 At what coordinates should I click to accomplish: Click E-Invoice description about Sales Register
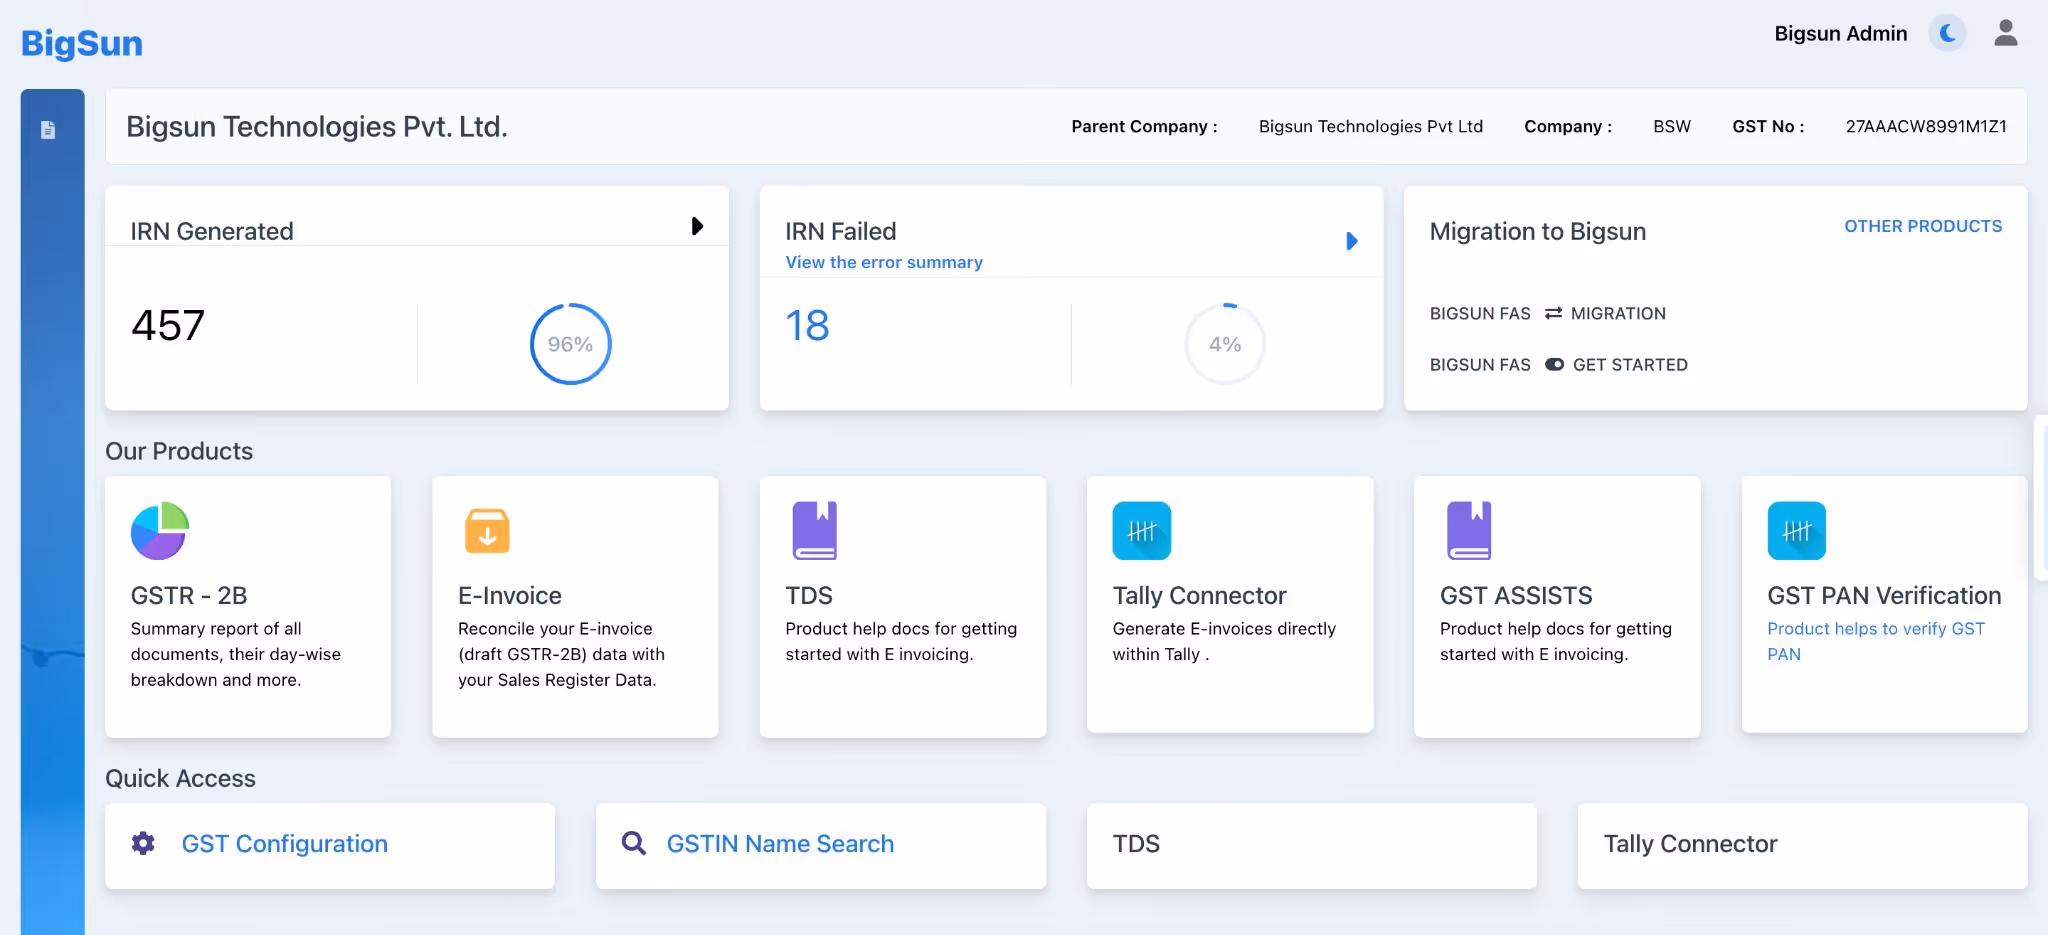[561, 654]
